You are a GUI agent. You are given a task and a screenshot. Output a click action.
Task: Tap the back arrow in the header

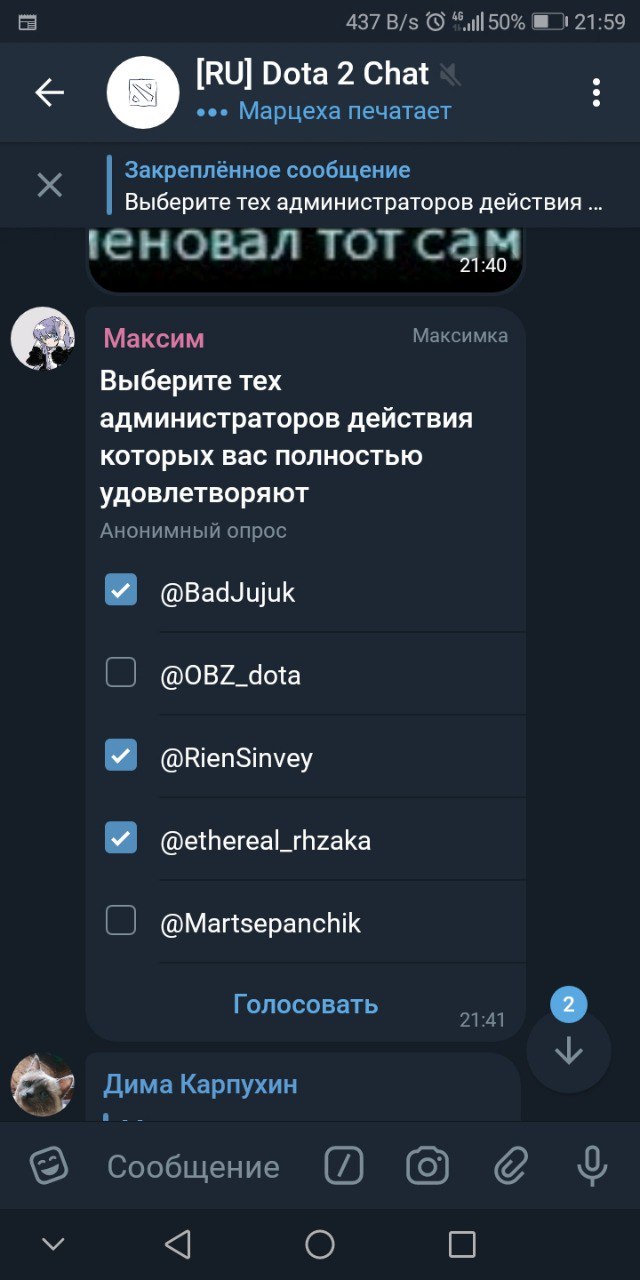(49, 93)
